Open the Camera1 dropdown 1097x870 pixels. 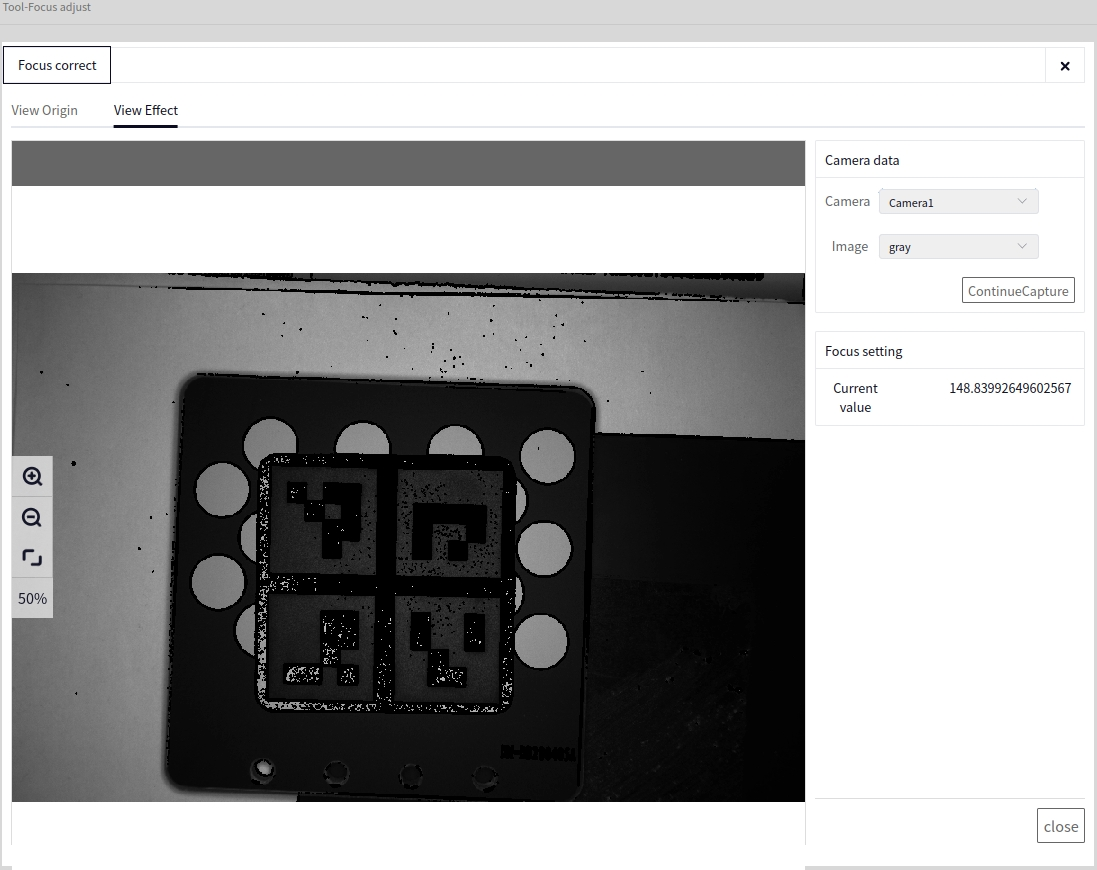(x=958, y=202)
